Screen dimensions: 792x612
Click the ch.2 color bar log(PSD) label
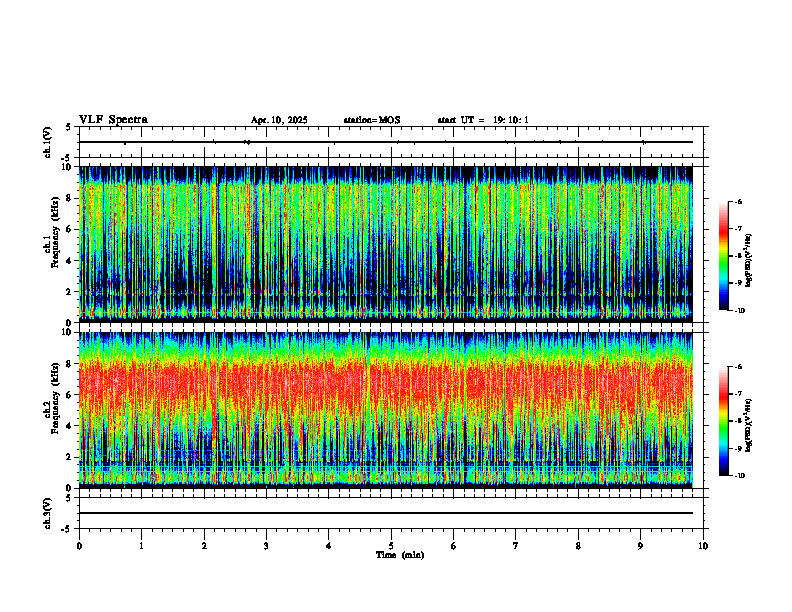[x=749, y=425]
